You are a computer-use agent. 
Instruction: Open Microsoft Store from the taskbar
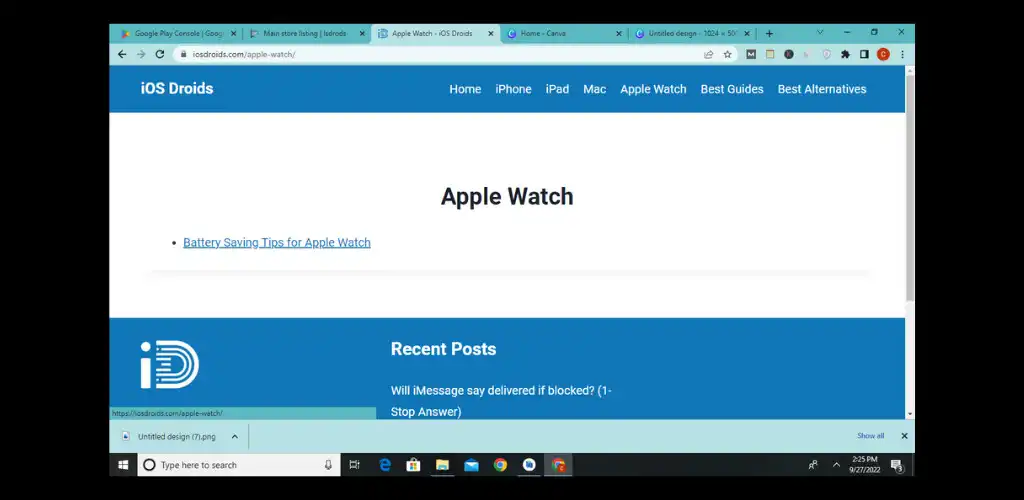click(x=413, y=465)
